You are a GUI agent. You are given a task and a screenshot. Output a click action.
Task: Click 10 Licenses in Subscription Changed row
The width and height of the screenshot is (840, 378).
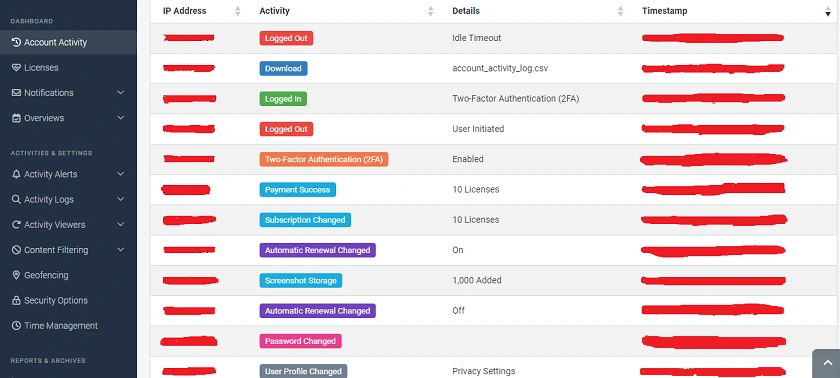(x=476, y=220)
